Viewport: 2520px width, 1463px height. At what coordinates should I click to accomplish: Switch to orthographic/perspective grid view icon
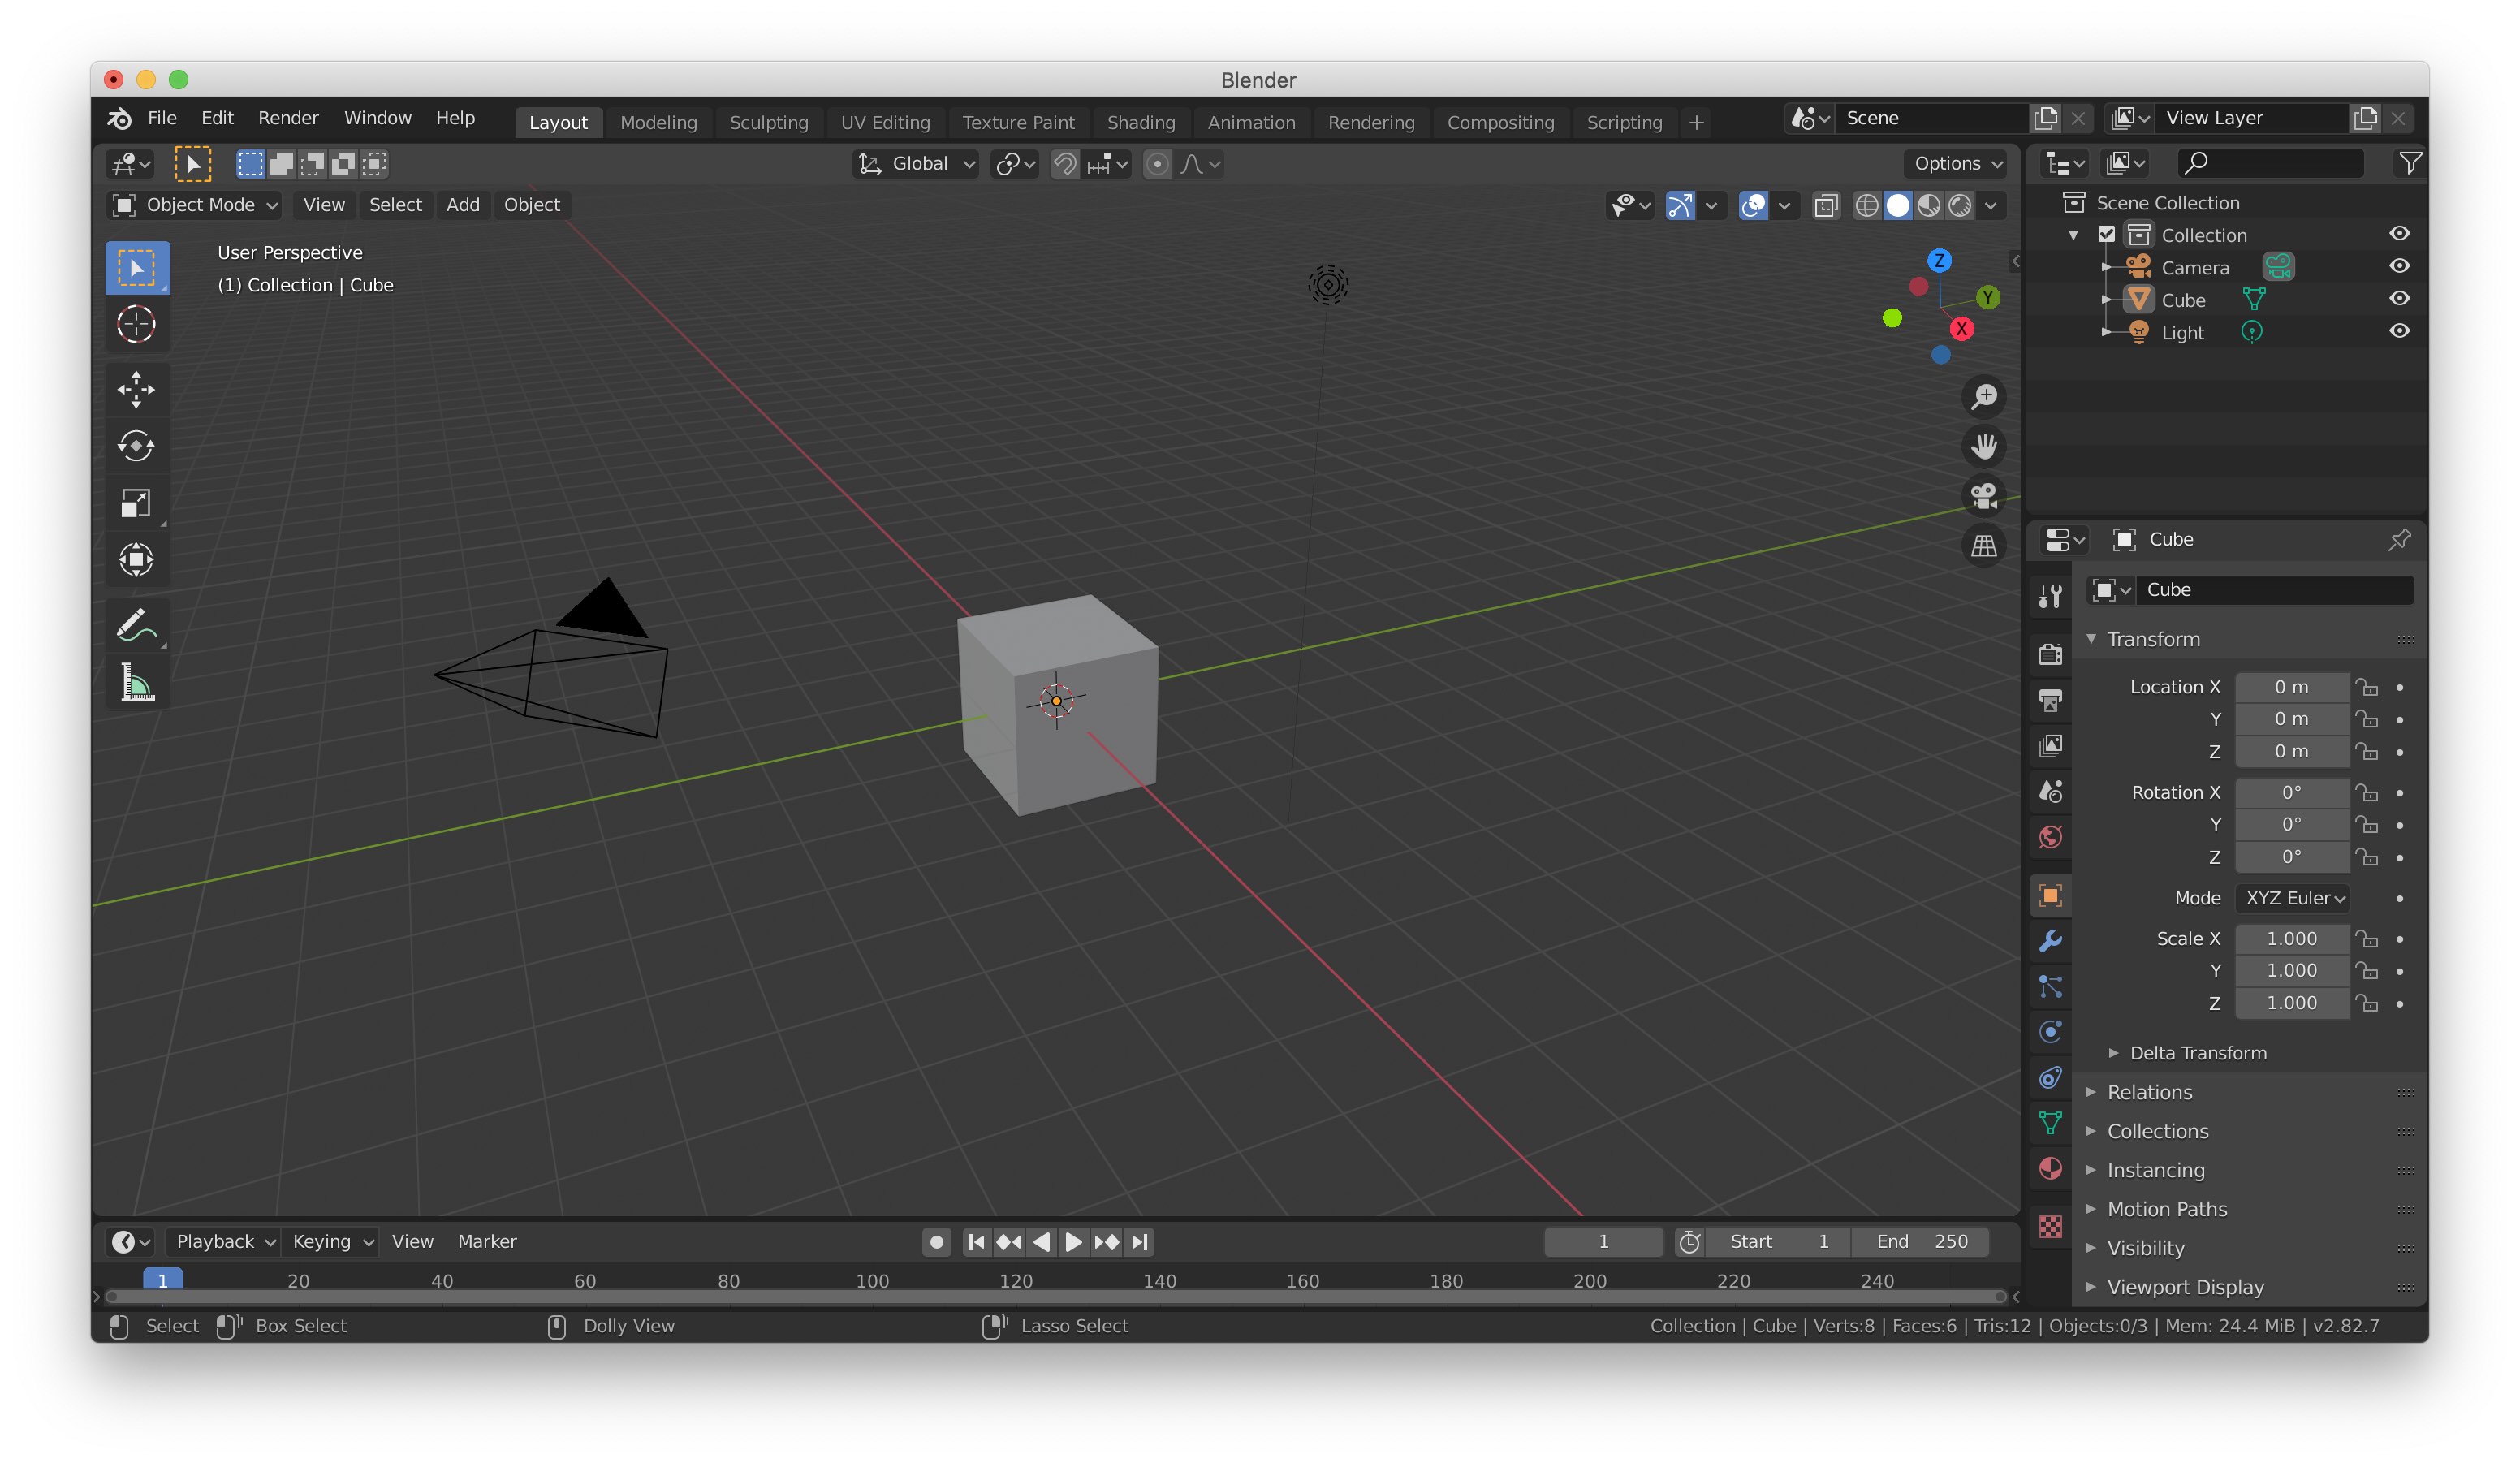click(1983, 546)
